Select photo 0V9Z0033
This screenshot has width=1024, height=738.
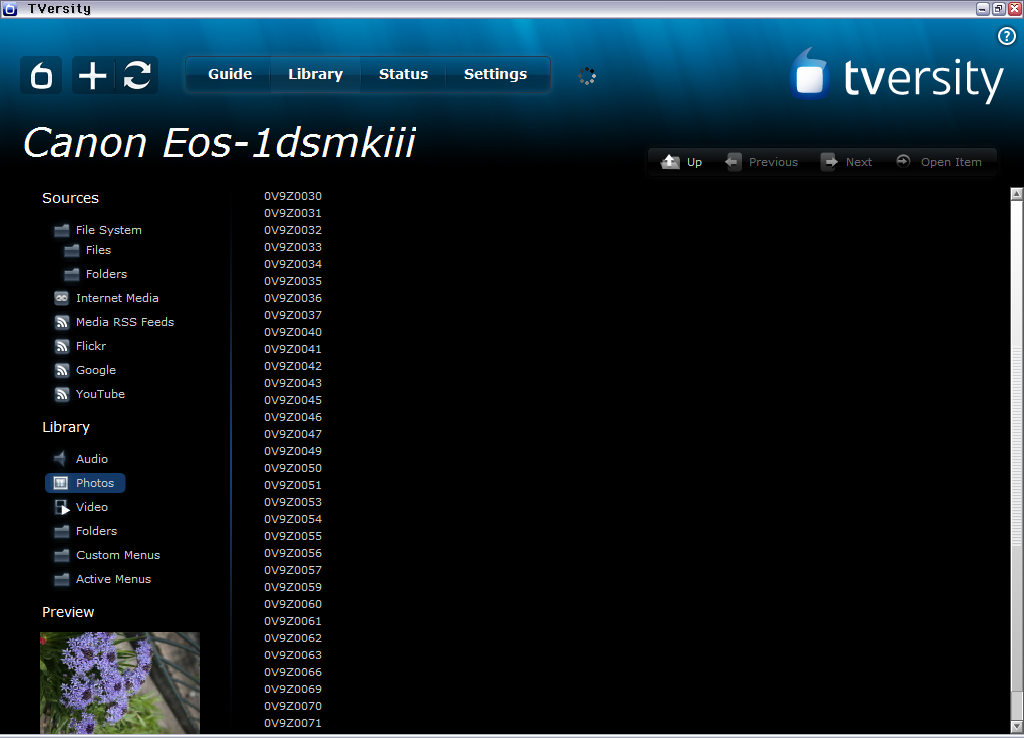[x=293, y=247]
